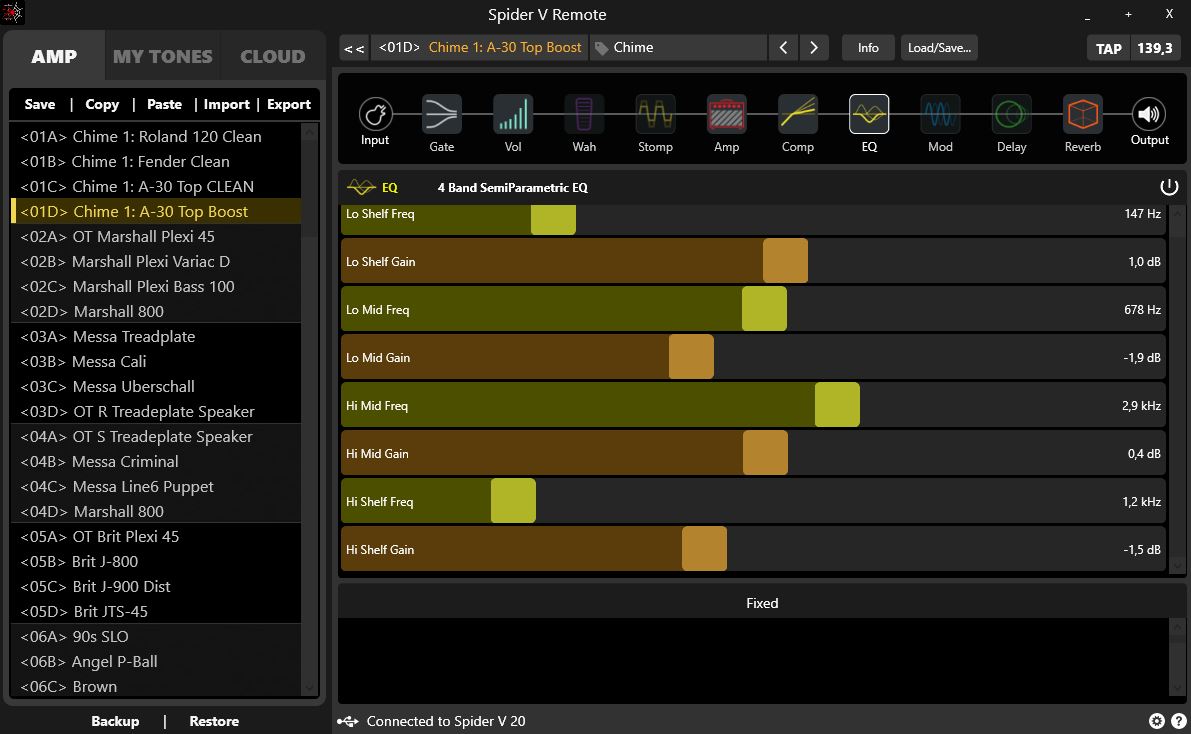1191x734 pixels.
Task: Click the Spider app logo icon
Action: (13, 13)
